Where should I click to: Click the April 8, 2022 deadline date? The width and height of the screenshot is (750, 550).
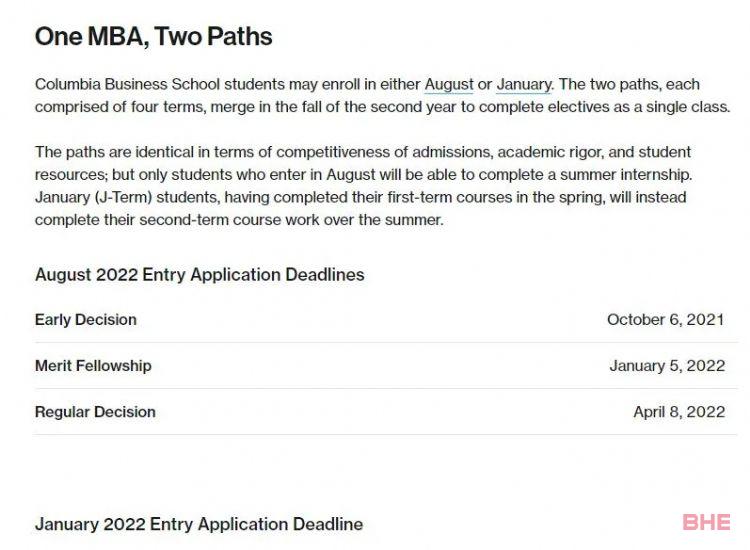679,412
